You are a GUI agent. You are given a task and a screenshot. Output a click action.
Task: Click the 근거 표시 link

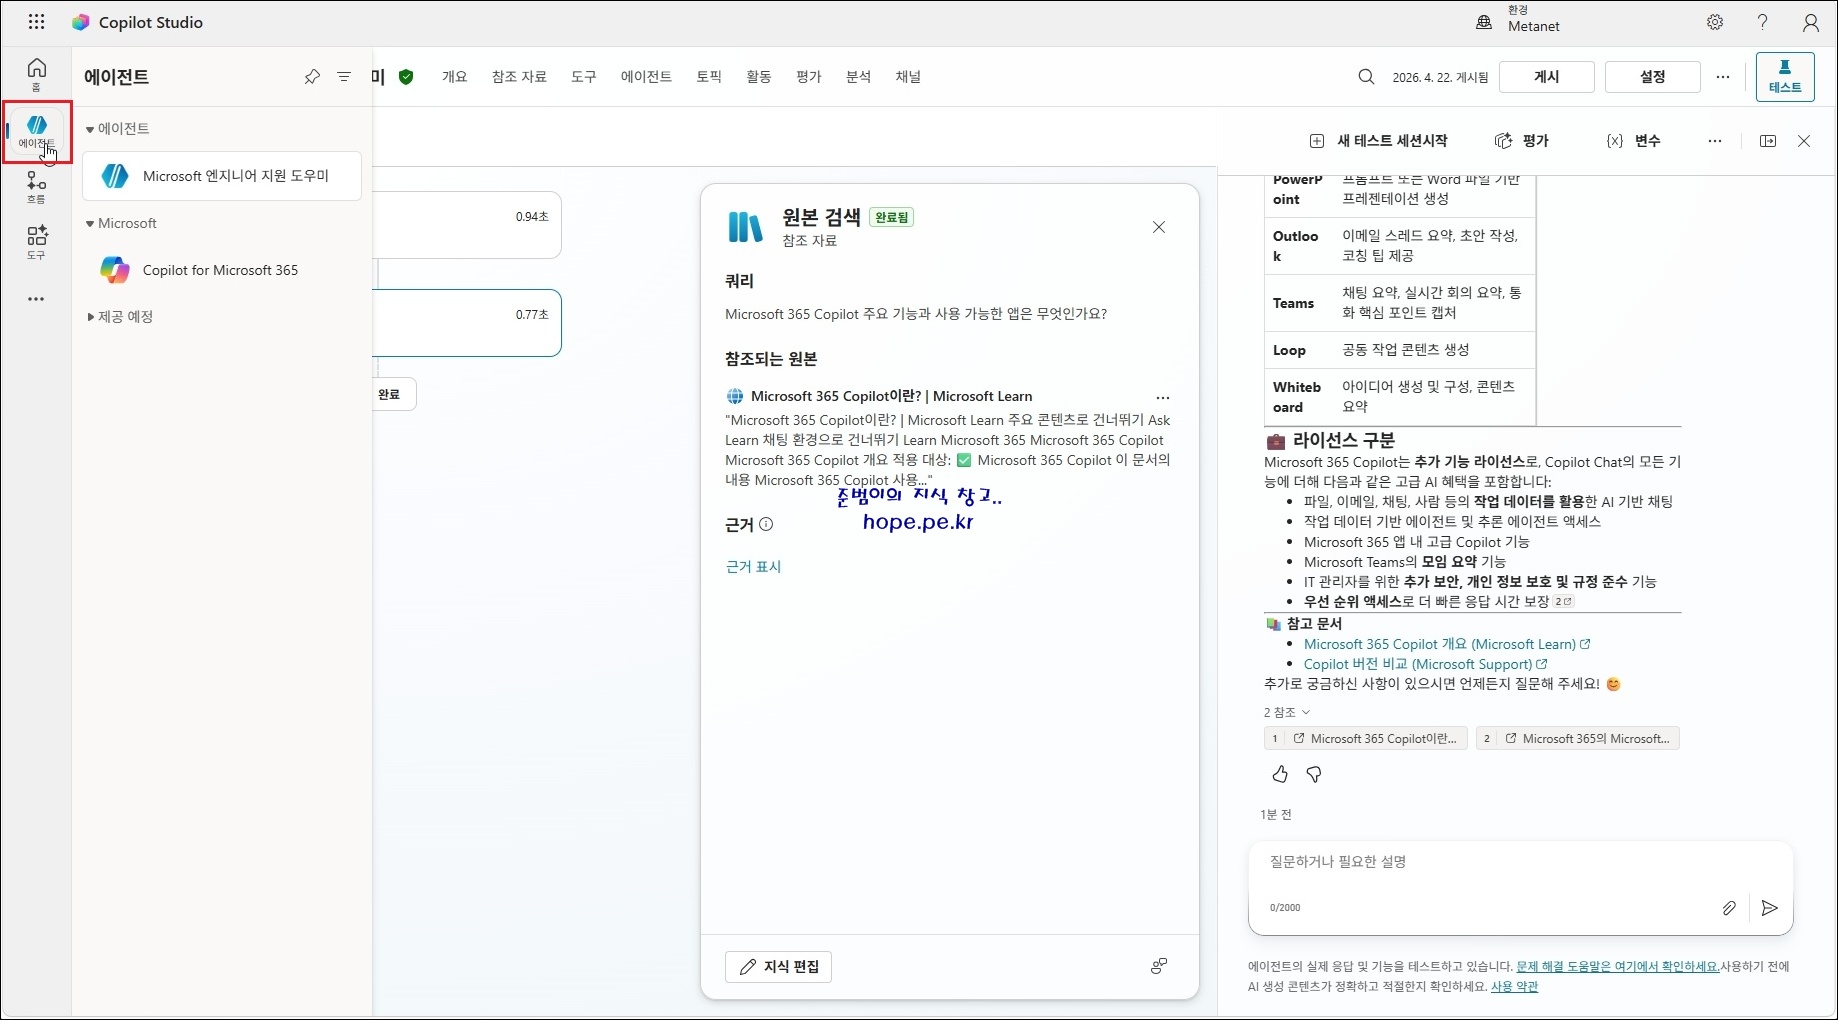point(753,567)
